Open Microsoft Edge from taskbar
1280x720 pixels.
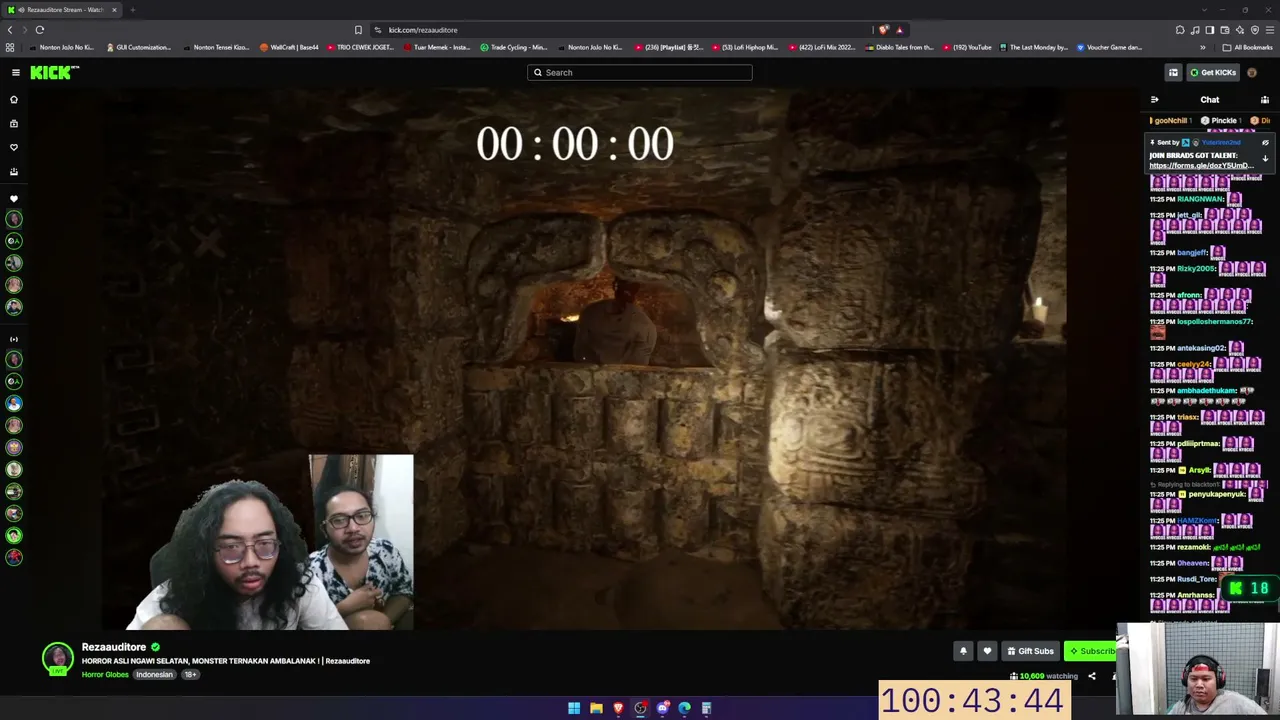pos(684,708)
